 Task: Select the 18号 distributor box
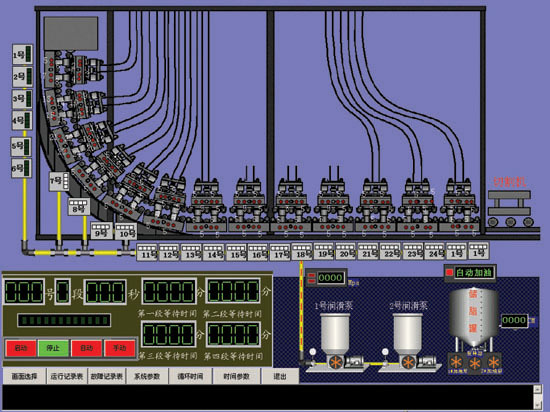(302, 252)
